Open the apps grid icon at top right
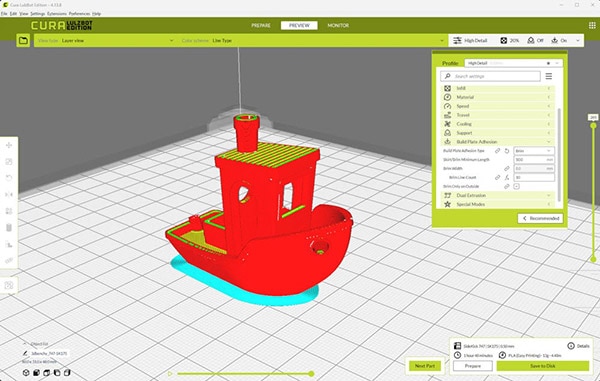 [x=592, y=25]
